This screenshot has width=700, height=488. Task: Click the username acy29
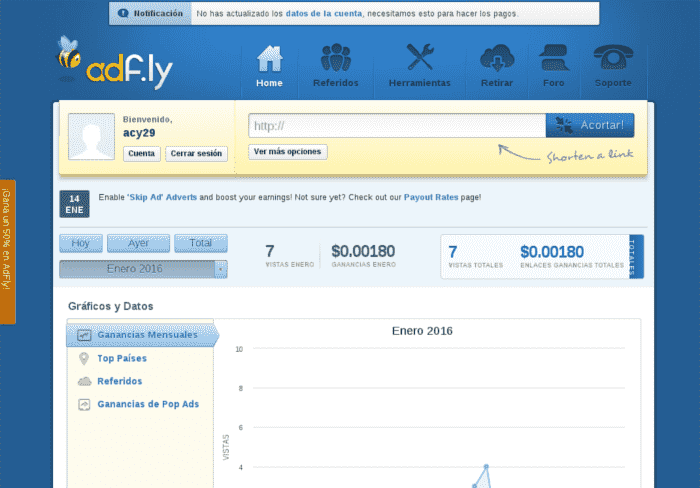(139, 133)
